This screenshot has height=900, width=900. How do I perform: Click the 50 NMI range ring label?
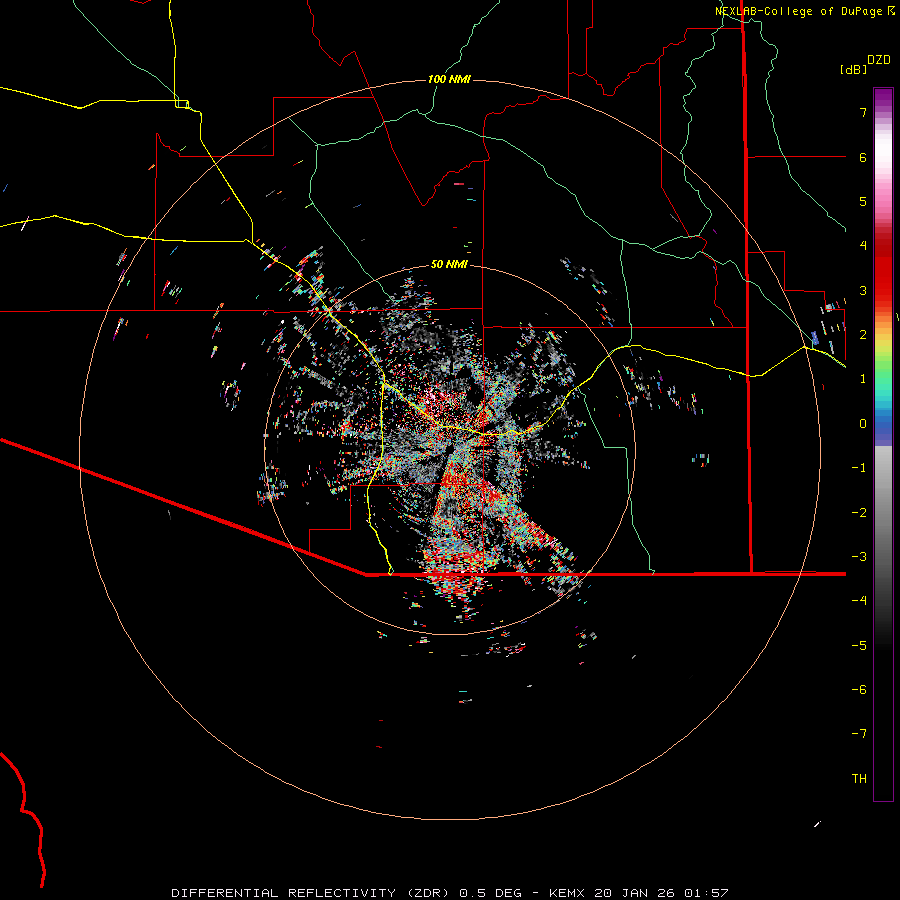(x=449, y=264)
